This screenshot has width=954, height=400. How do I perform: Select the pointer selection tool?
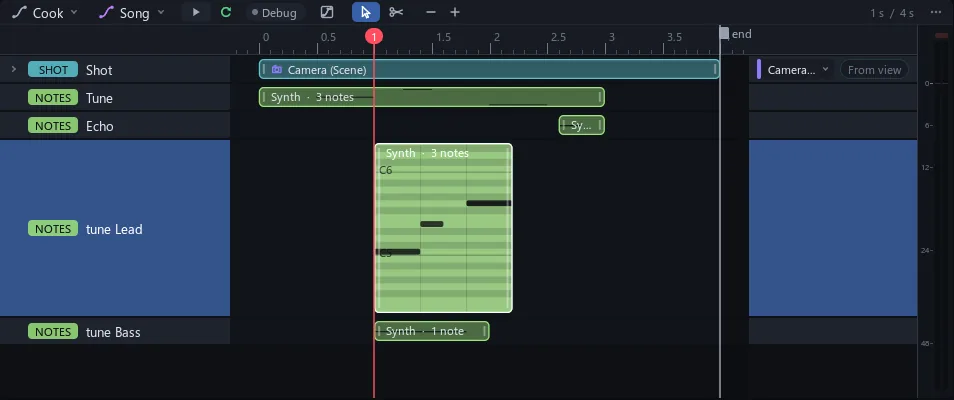click(366, 12)
